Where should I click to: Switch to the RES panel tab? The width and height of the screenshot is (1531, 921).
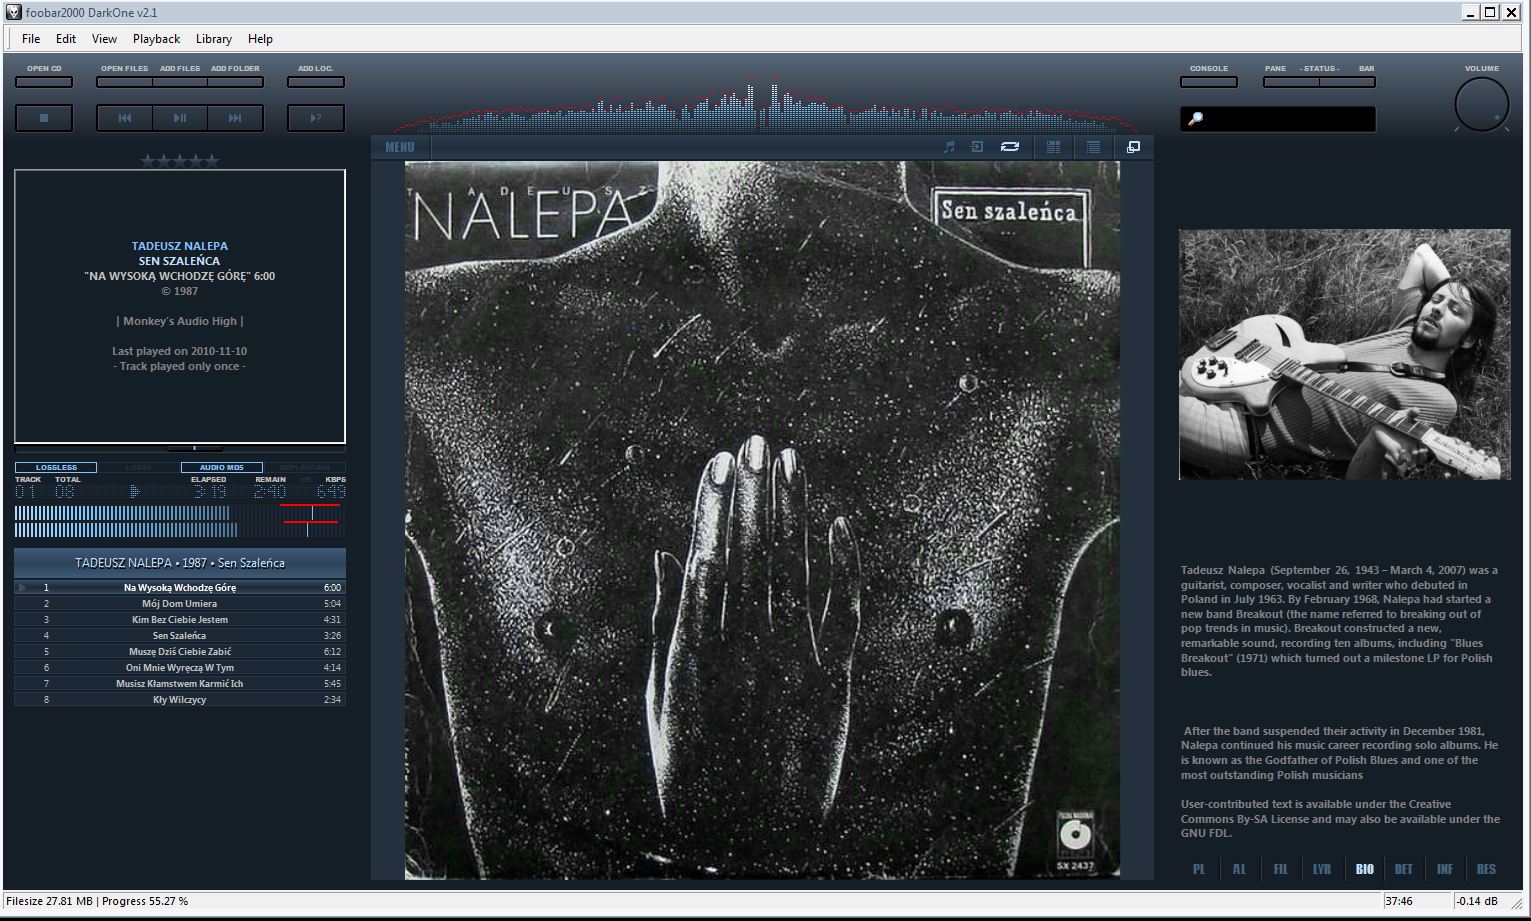coord(1486,869)
